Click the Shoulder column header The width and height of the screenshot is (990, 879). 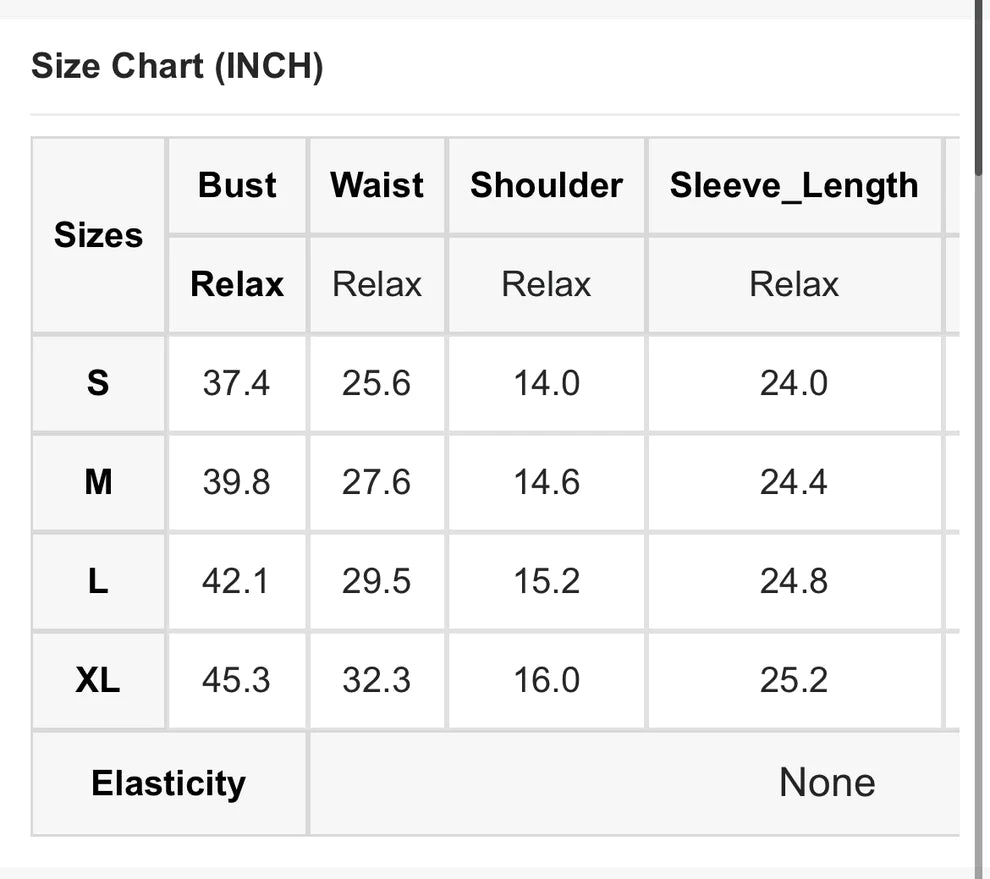pos(546,185)
